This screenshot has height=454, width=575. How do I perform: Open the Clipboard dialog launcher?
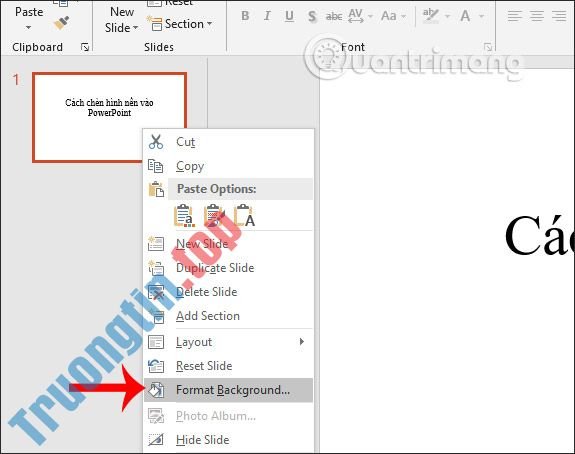tap(85, 47)
